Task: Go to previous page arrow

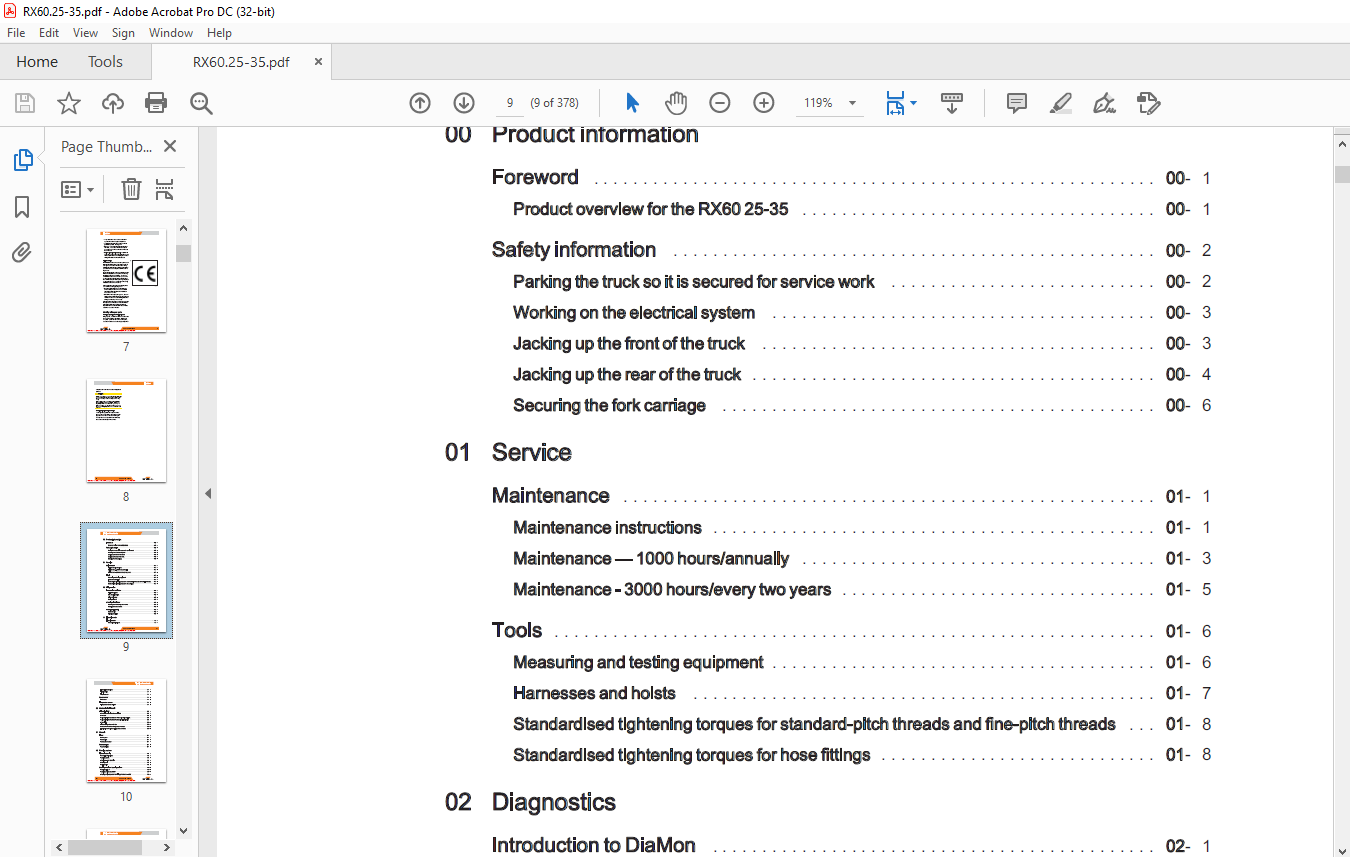Action: tap(420, 103)
